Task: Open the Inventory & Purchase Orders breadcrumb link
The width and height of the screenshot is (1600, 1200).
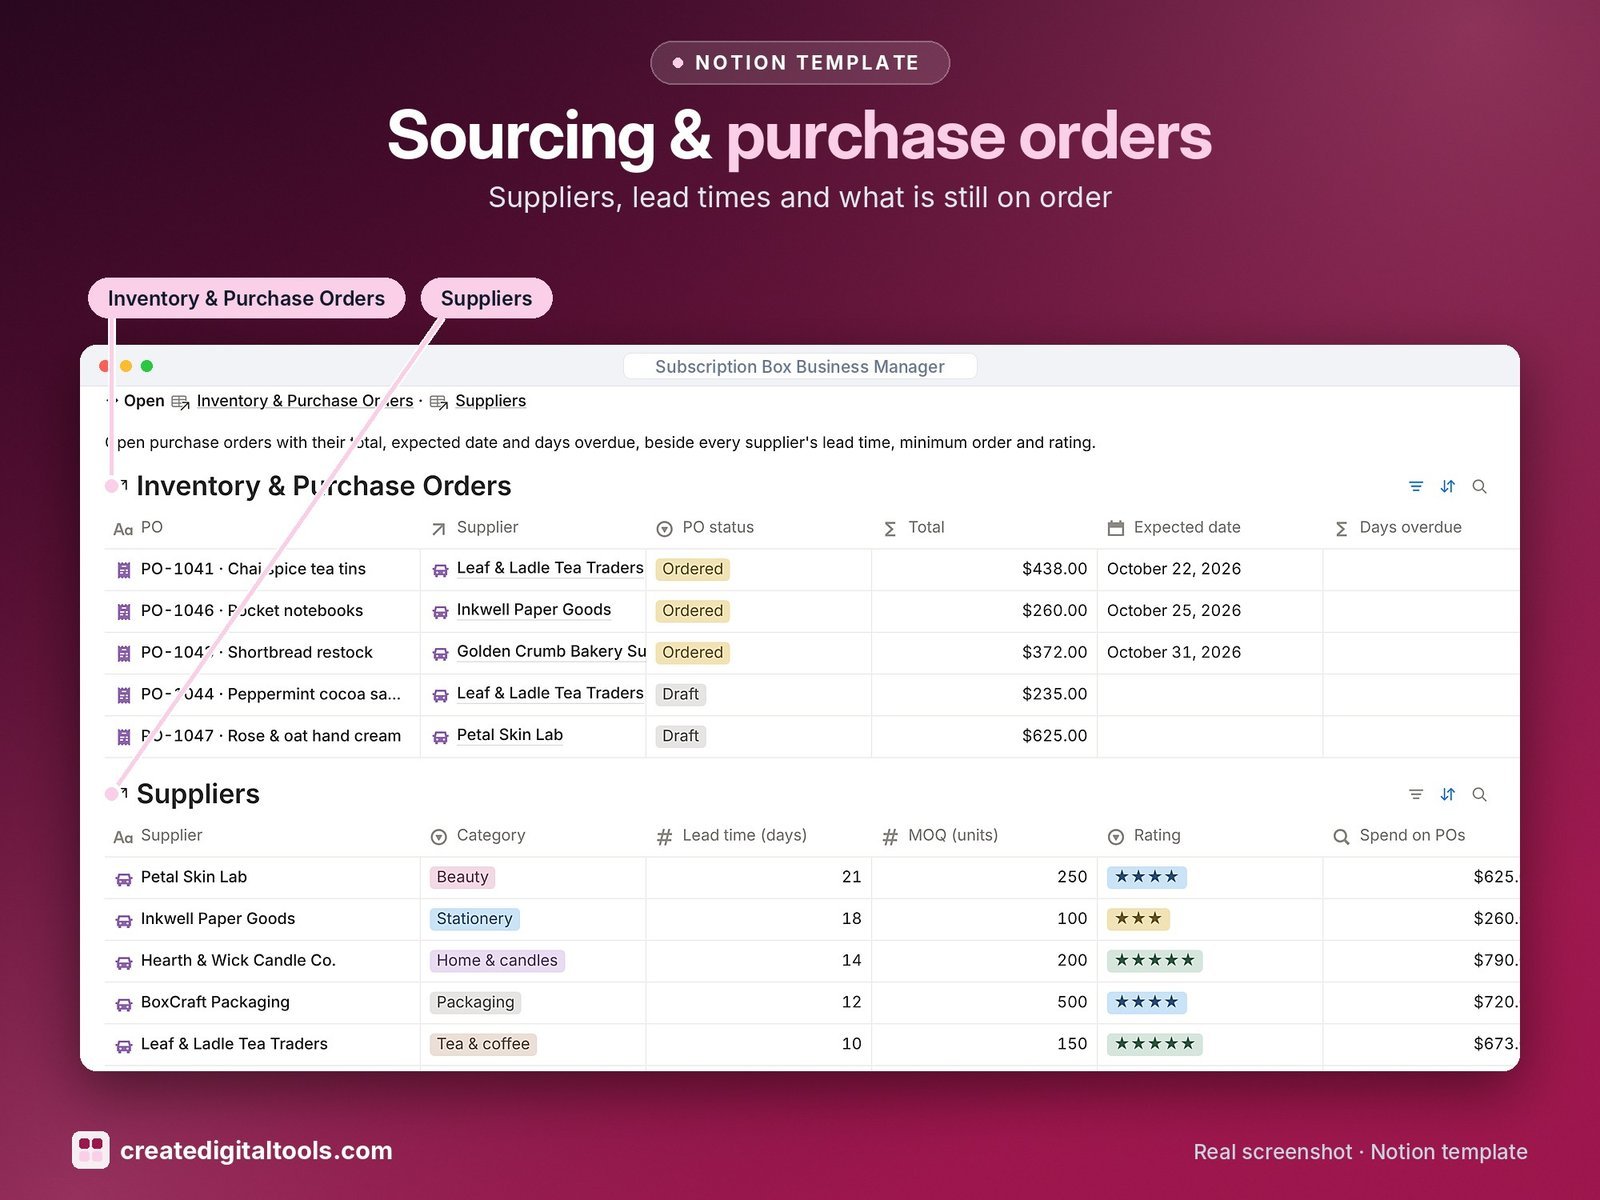Action: tap(305, 401)
